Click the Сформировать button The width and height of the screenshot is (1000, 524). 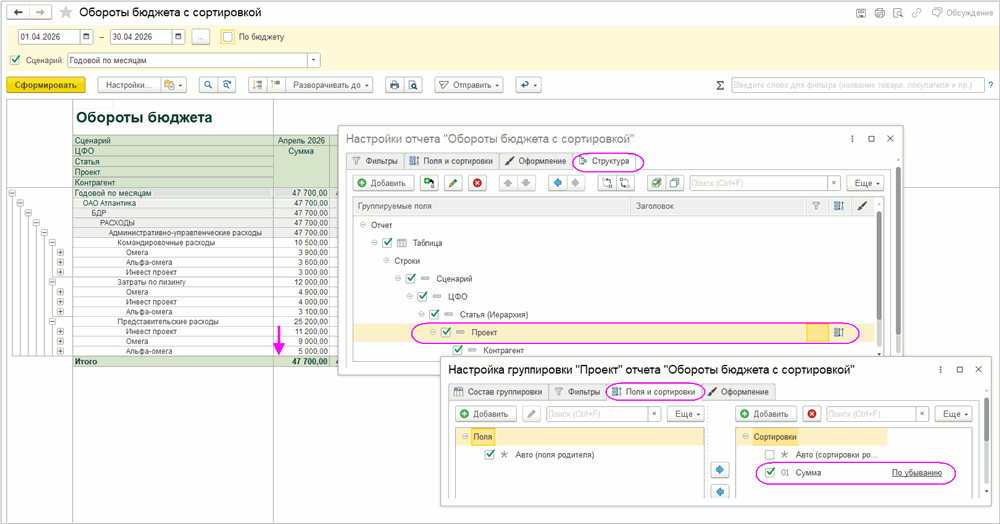click(x=45, y=85)
